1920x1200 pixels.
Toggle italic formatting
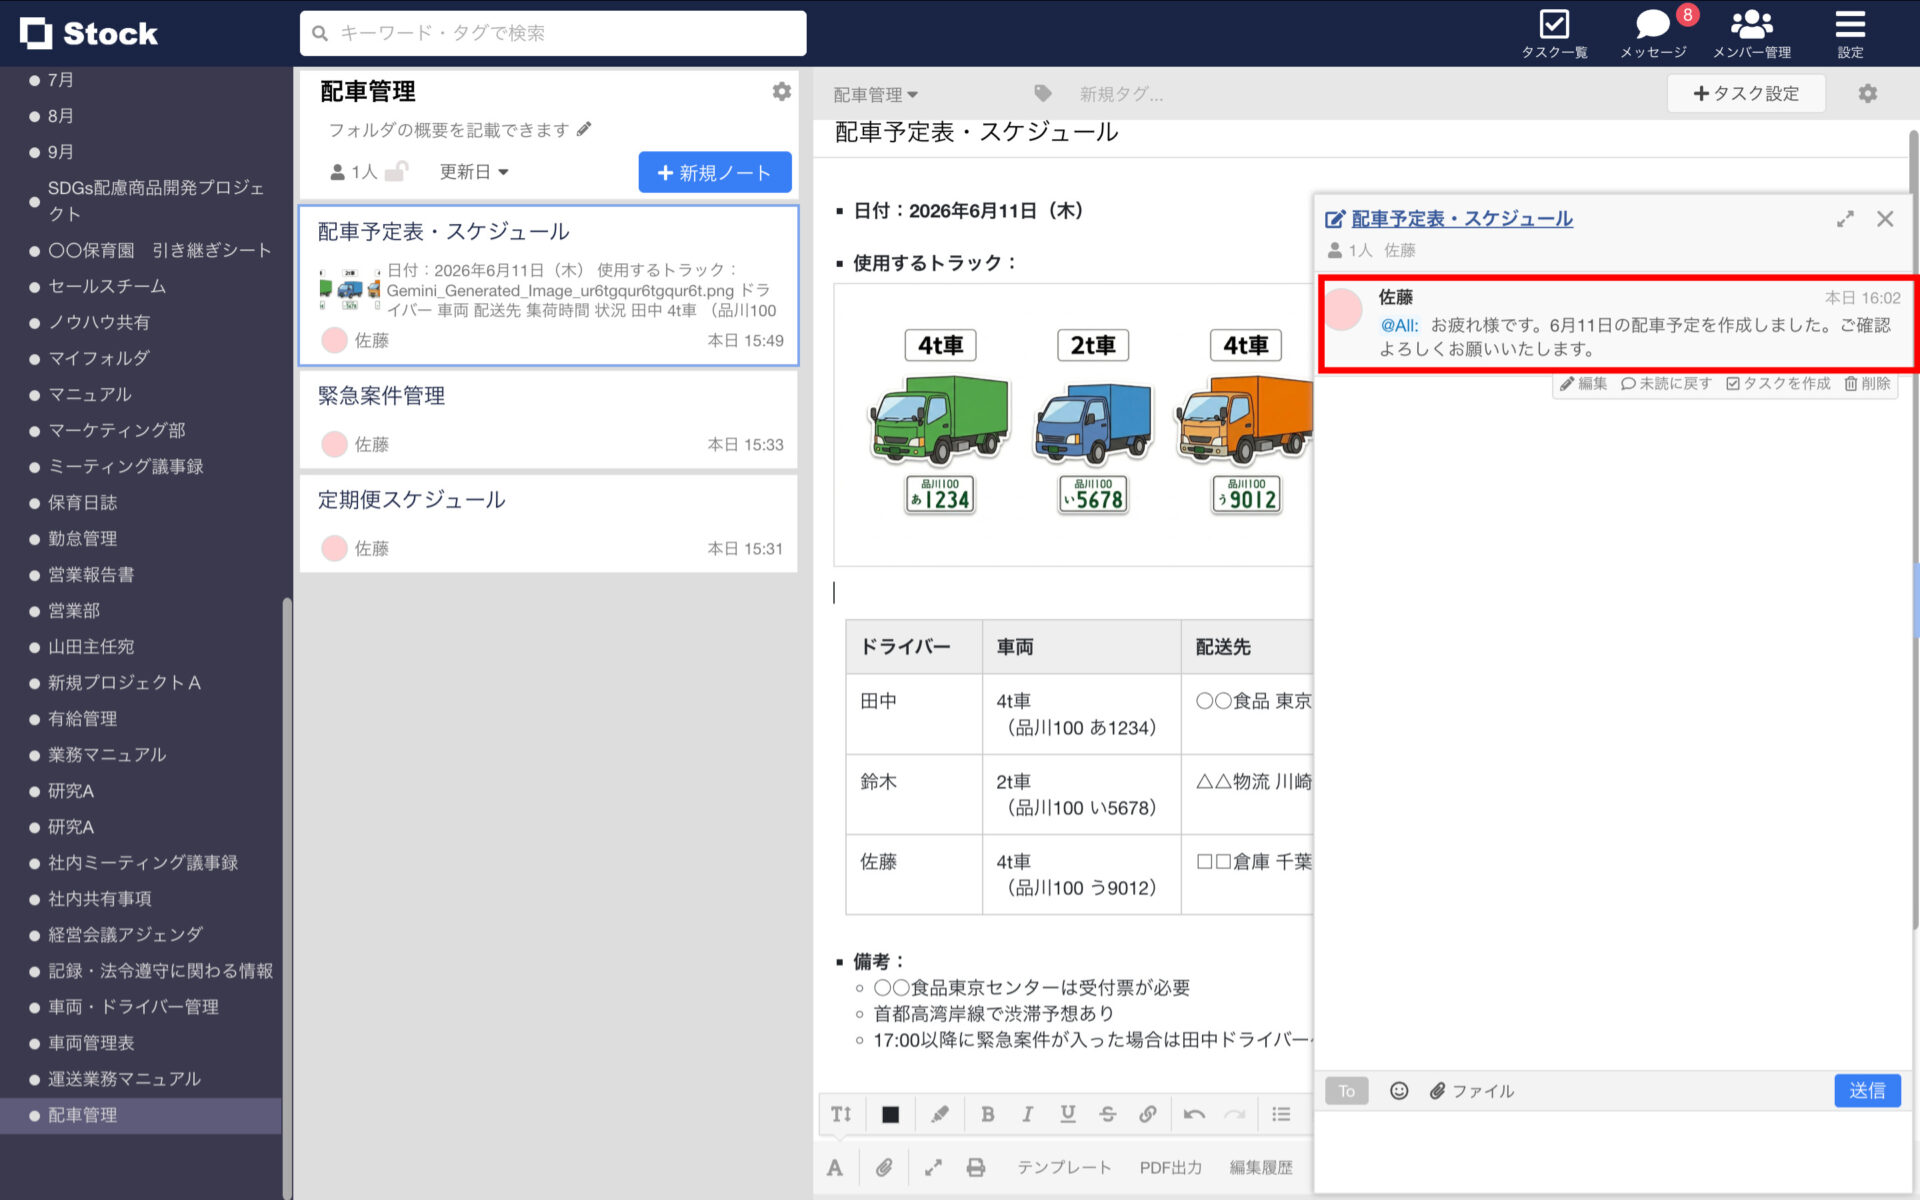pyautogui.click(x=1027, y=1114)
